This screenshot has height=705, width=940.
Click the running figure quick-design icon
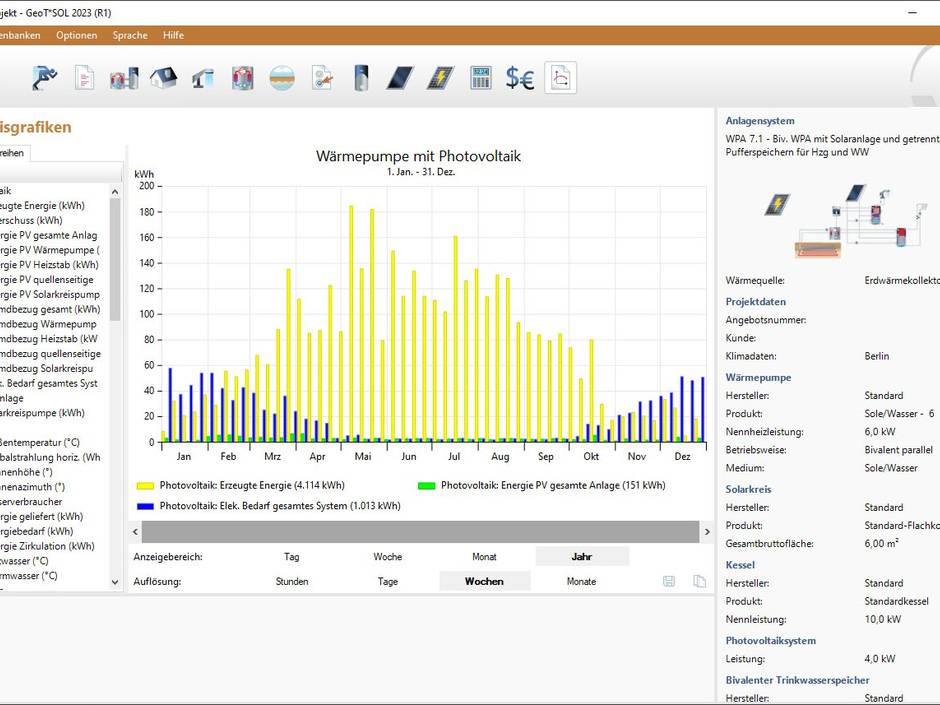coord(44,78)
